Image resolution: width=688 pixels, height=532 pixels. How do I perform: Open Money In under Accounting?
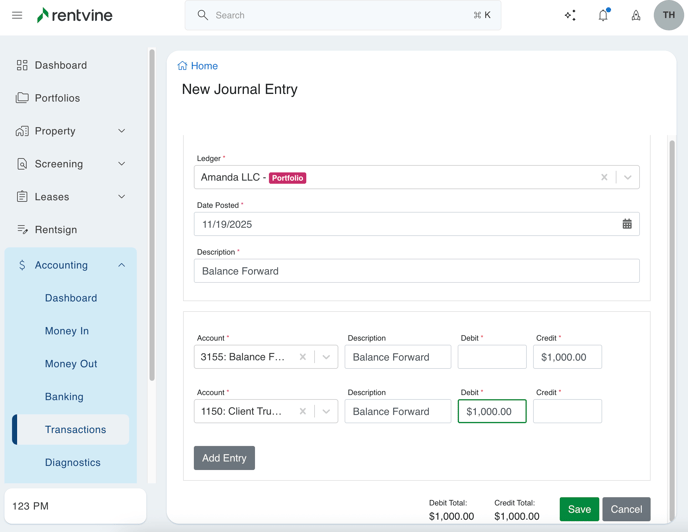pos(67,331)
